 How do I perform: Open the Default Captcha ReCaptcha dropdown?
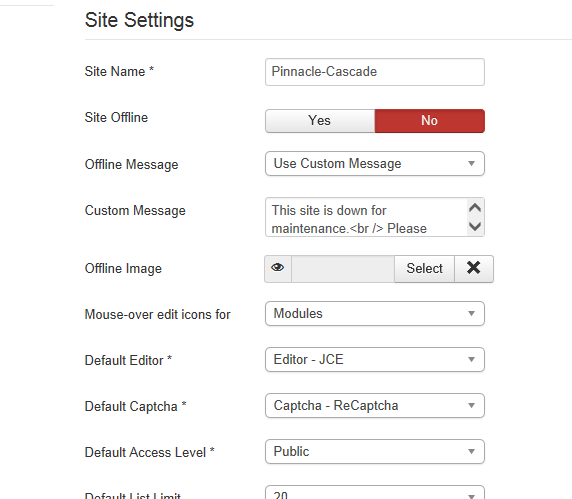click(375, 405)
